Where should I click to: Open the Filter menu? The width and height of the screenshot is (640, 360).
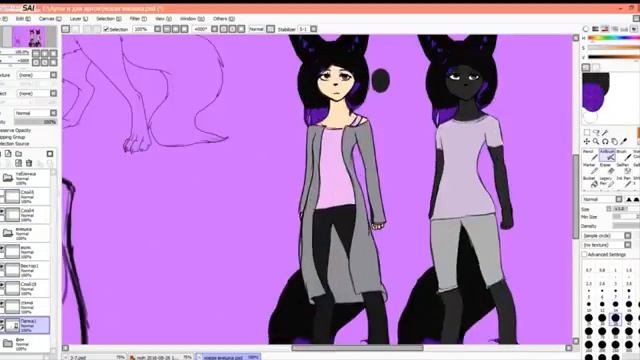pyautogui.click(x=138, y=19)
